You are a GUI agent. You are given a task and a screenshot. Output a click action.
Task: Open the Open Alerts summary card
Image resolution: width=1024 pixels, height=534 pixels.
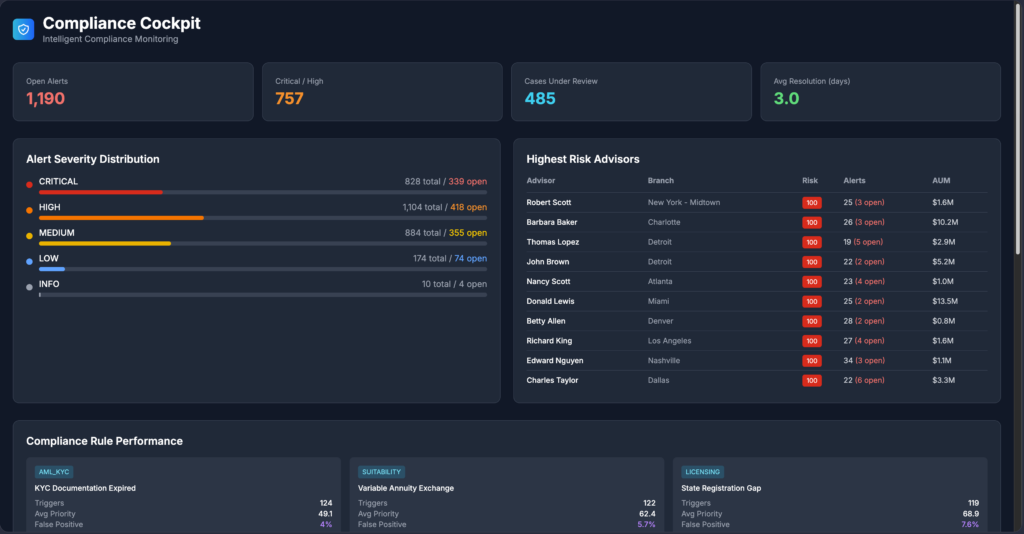(x=133, y=92)
